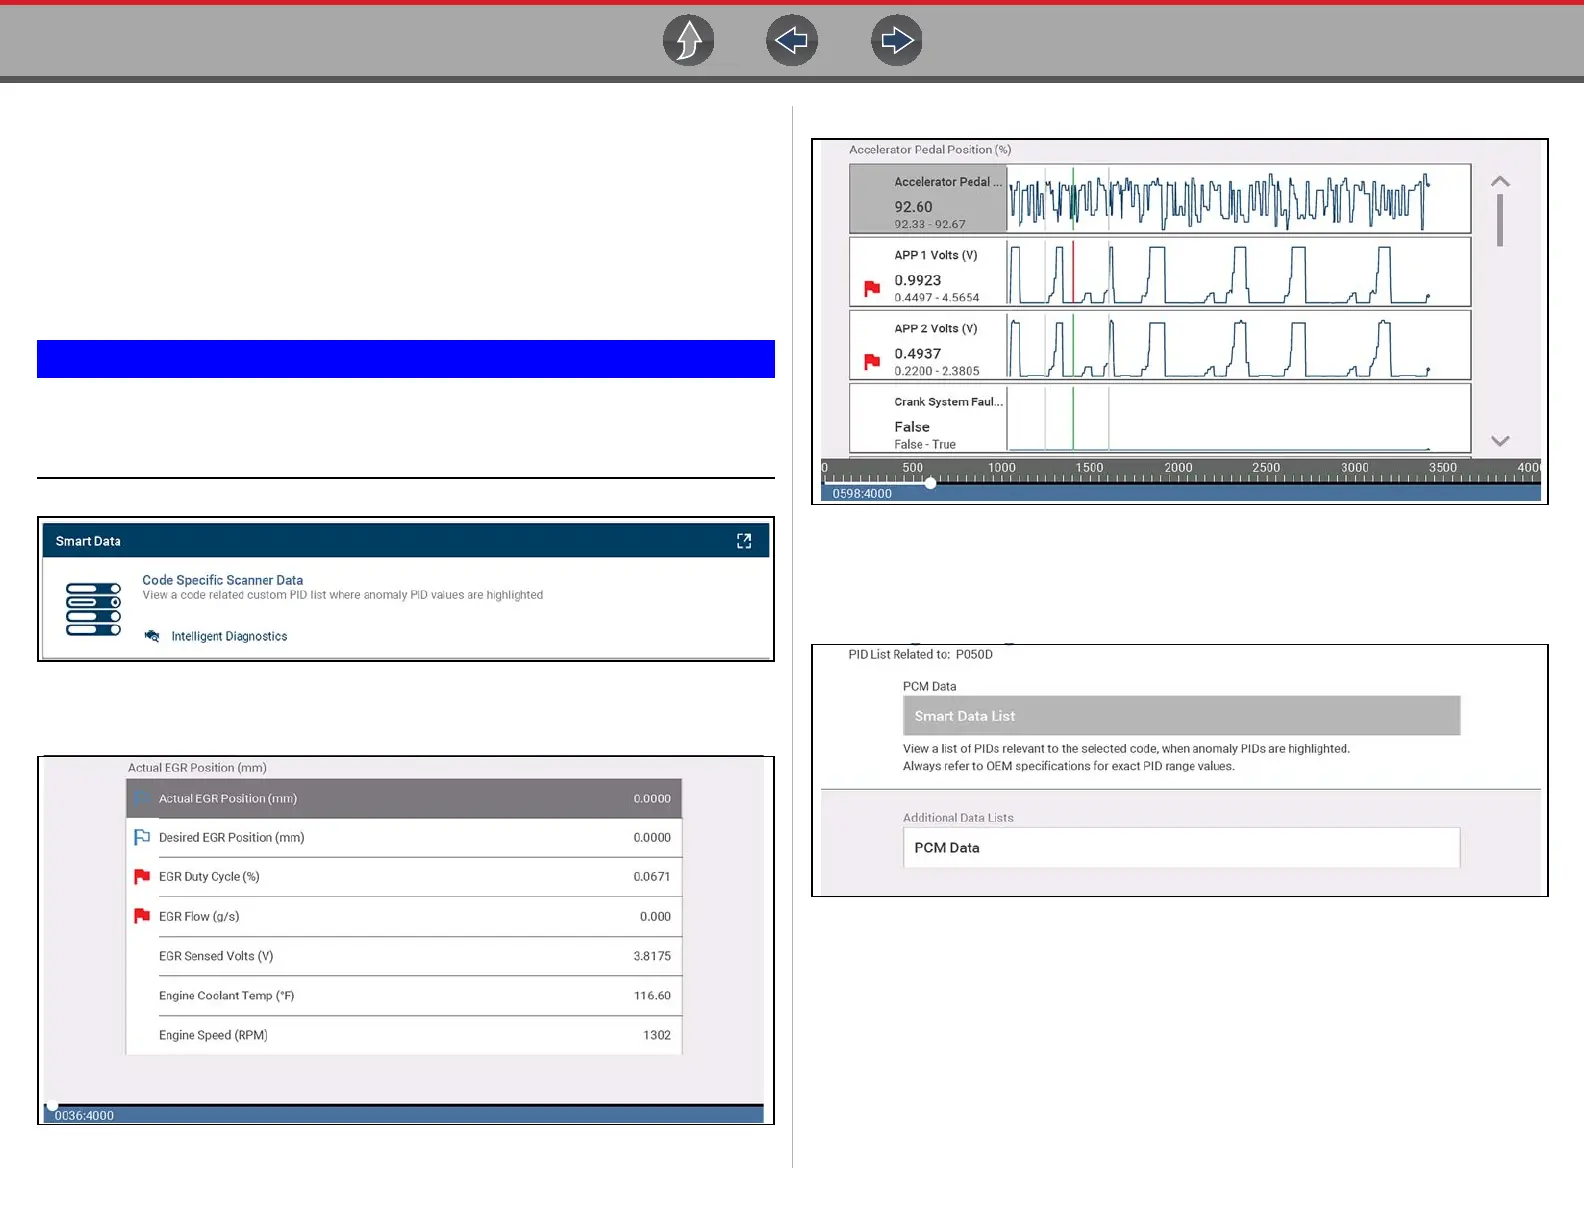Select the EGR Flow (g/s) row

point(404,917)
